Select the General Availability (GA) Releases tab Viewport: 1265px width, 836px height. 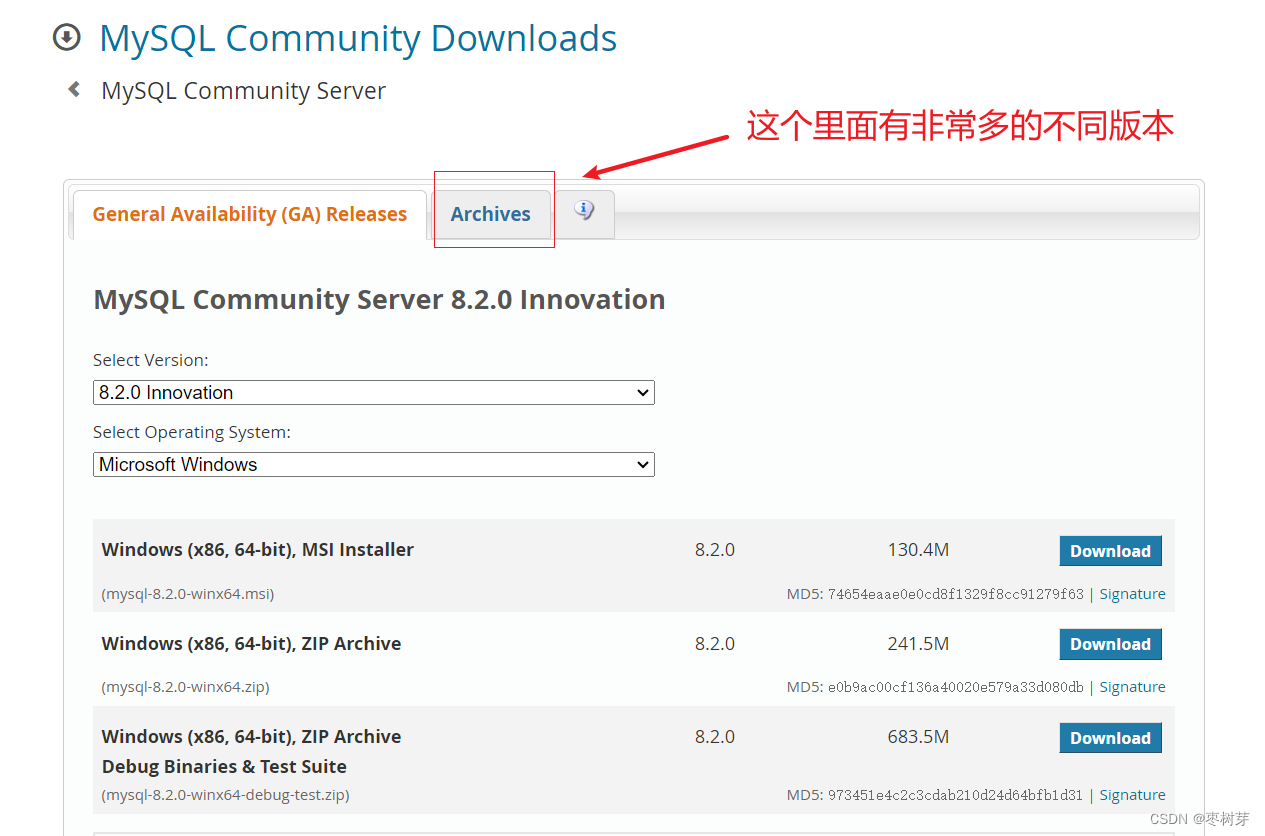tap(249, 213)
